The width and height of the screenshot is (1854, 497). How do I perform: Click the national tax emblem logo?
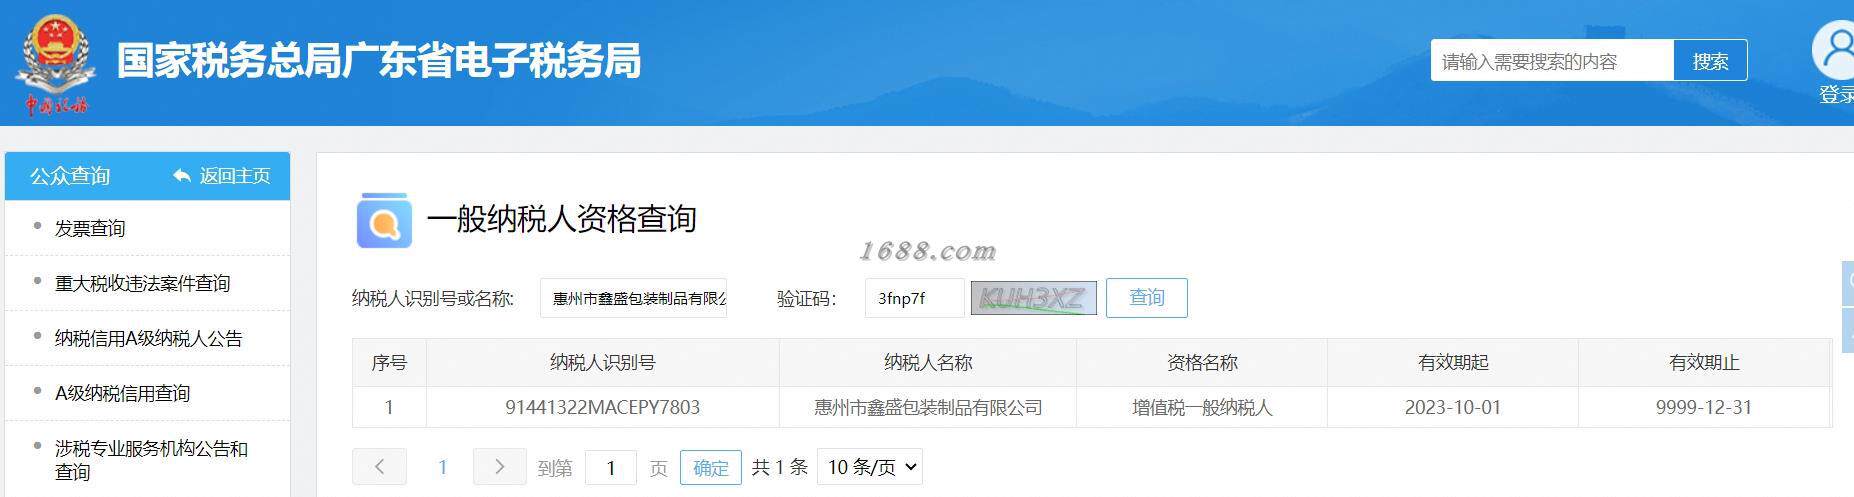[x=56, y=63]
